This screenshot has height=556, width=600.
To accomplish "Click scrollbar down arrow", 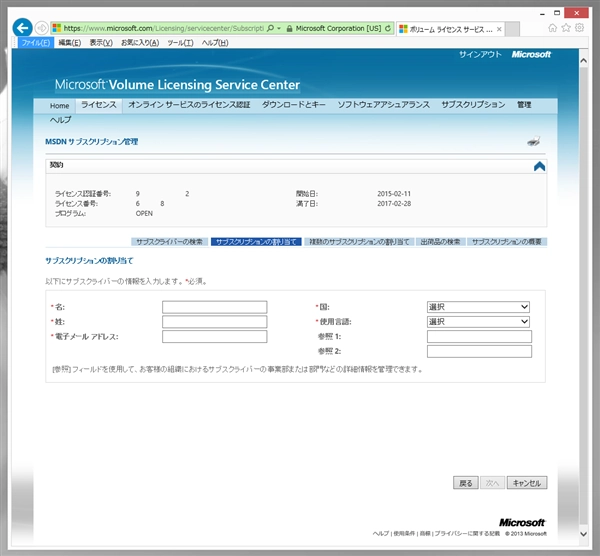I will (x=584, y=534).
